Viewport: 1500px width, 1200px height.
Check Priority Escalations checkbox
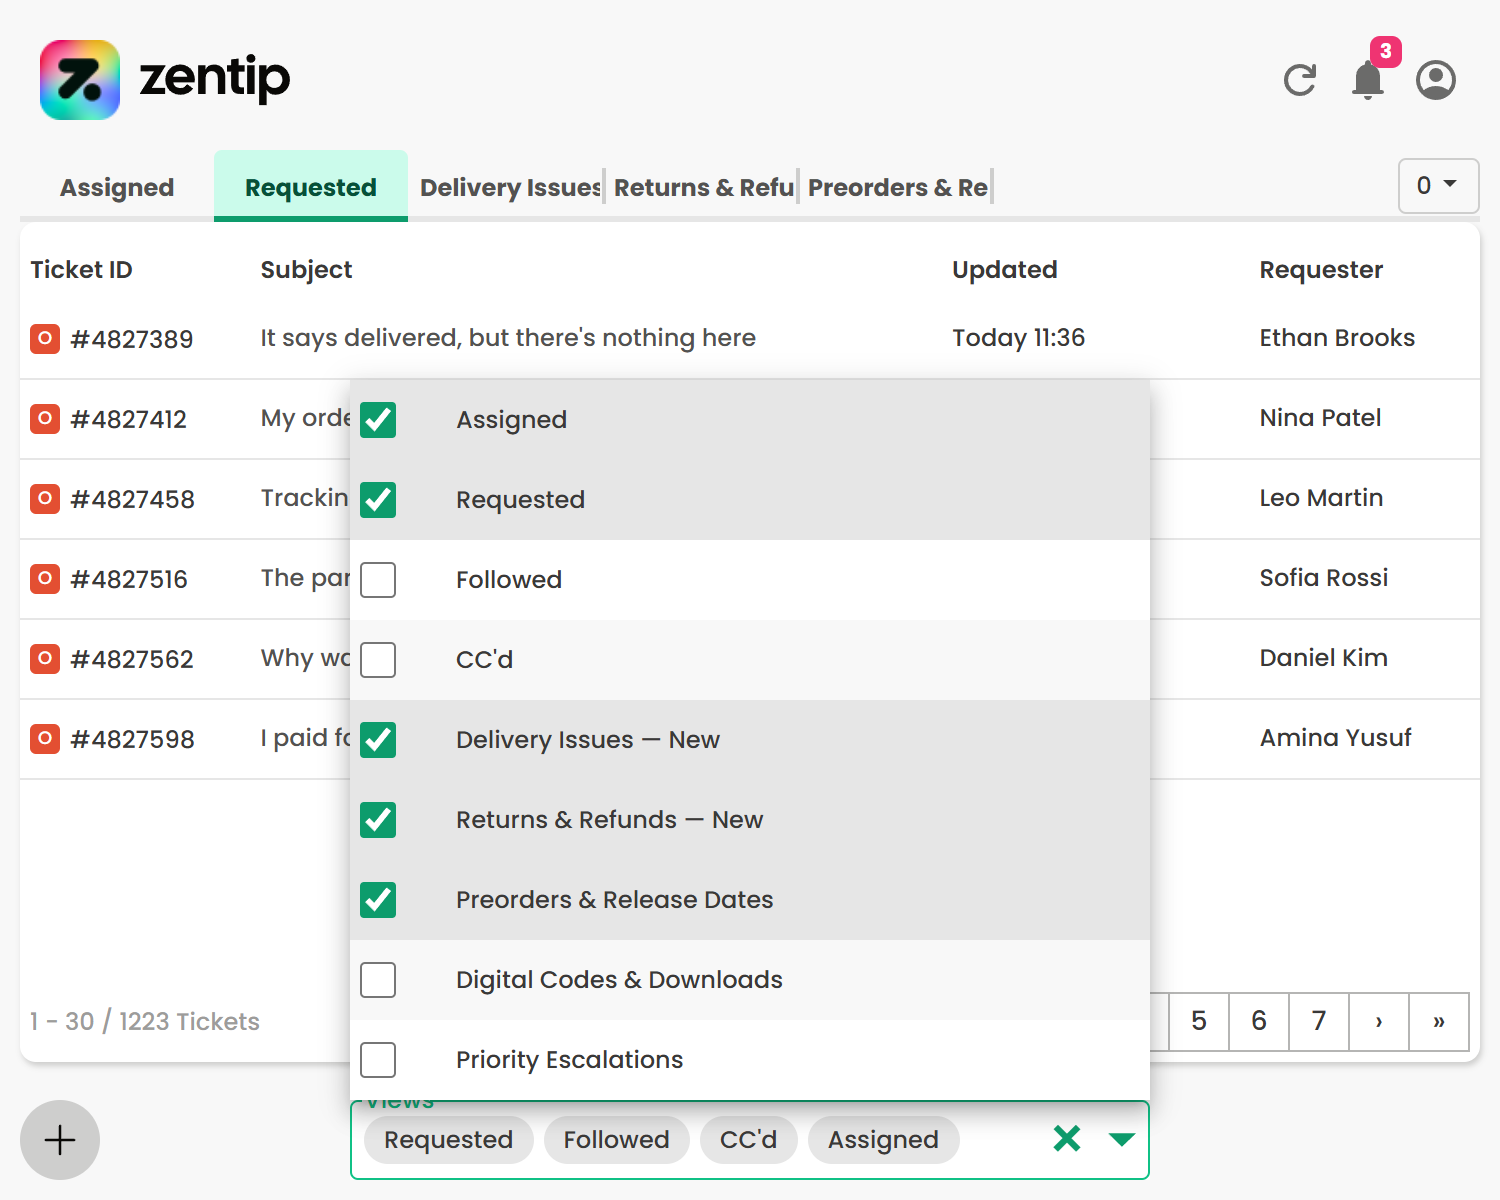(x=378, y=1060)
